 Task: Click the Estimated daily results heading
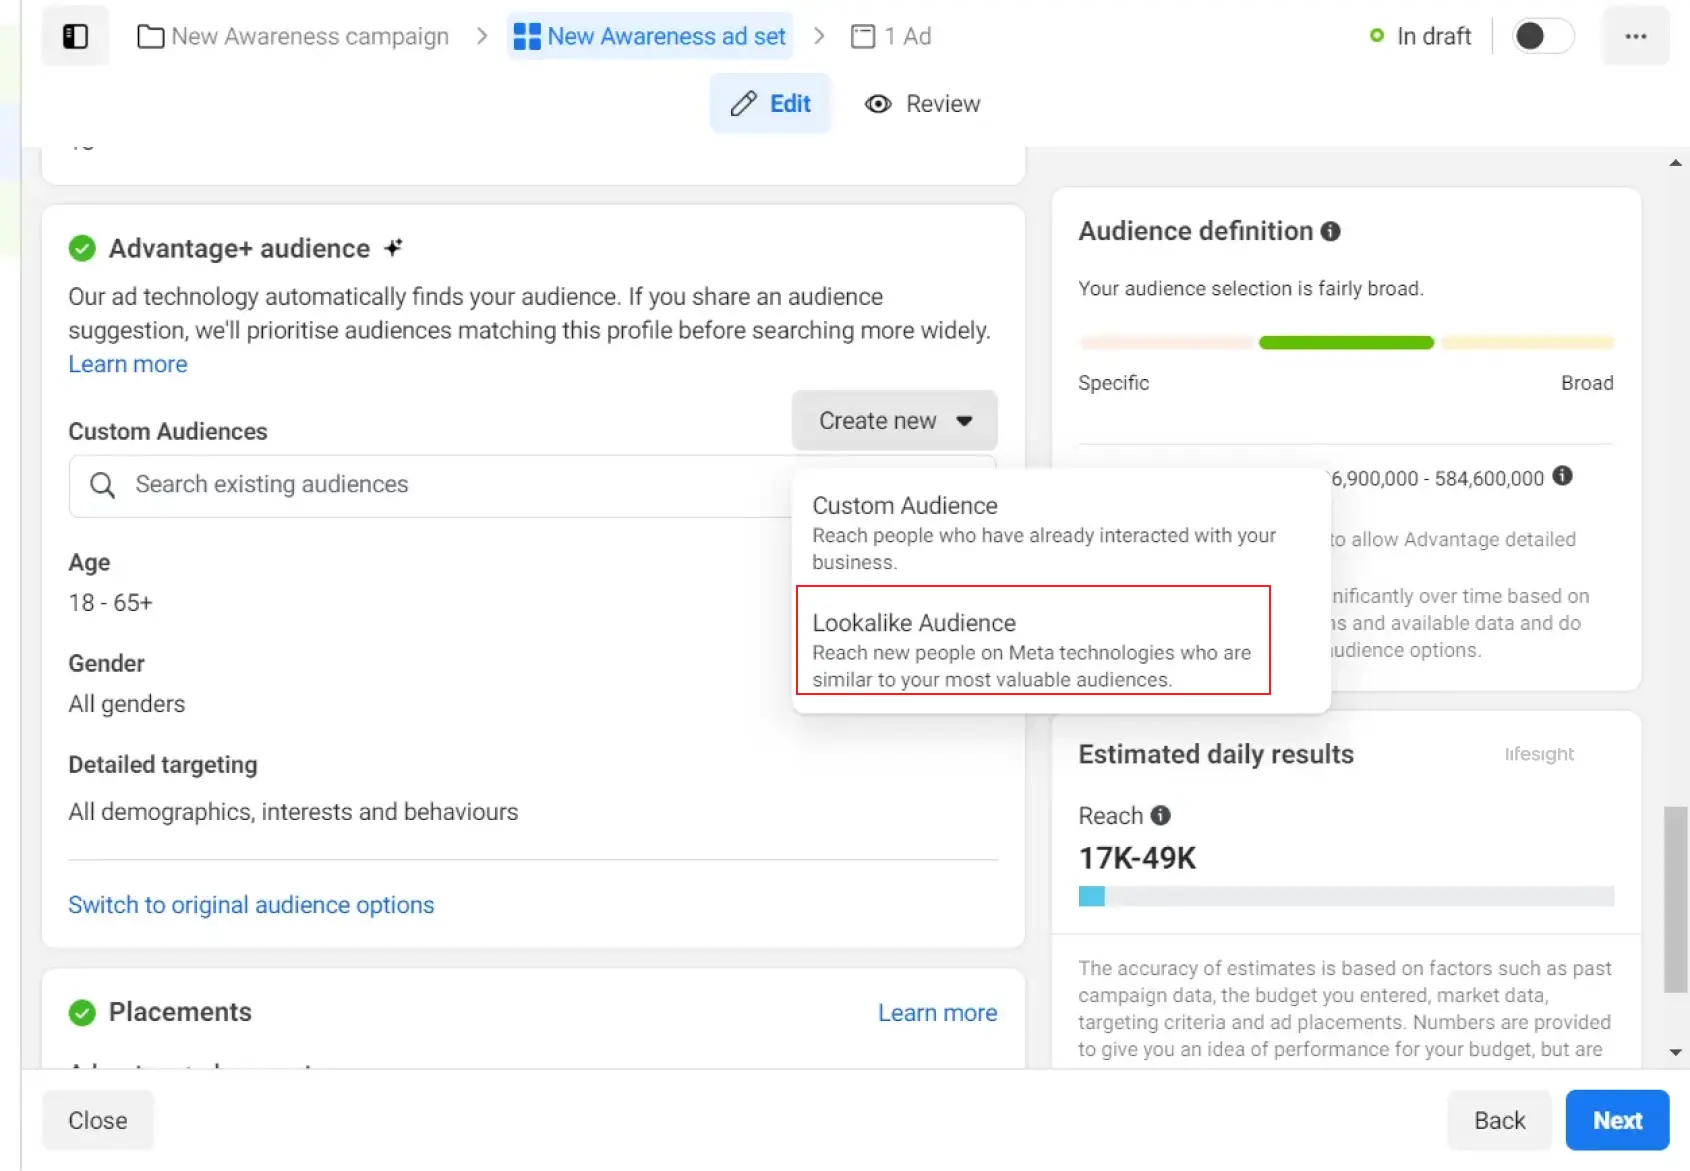tap(1216, 755)
